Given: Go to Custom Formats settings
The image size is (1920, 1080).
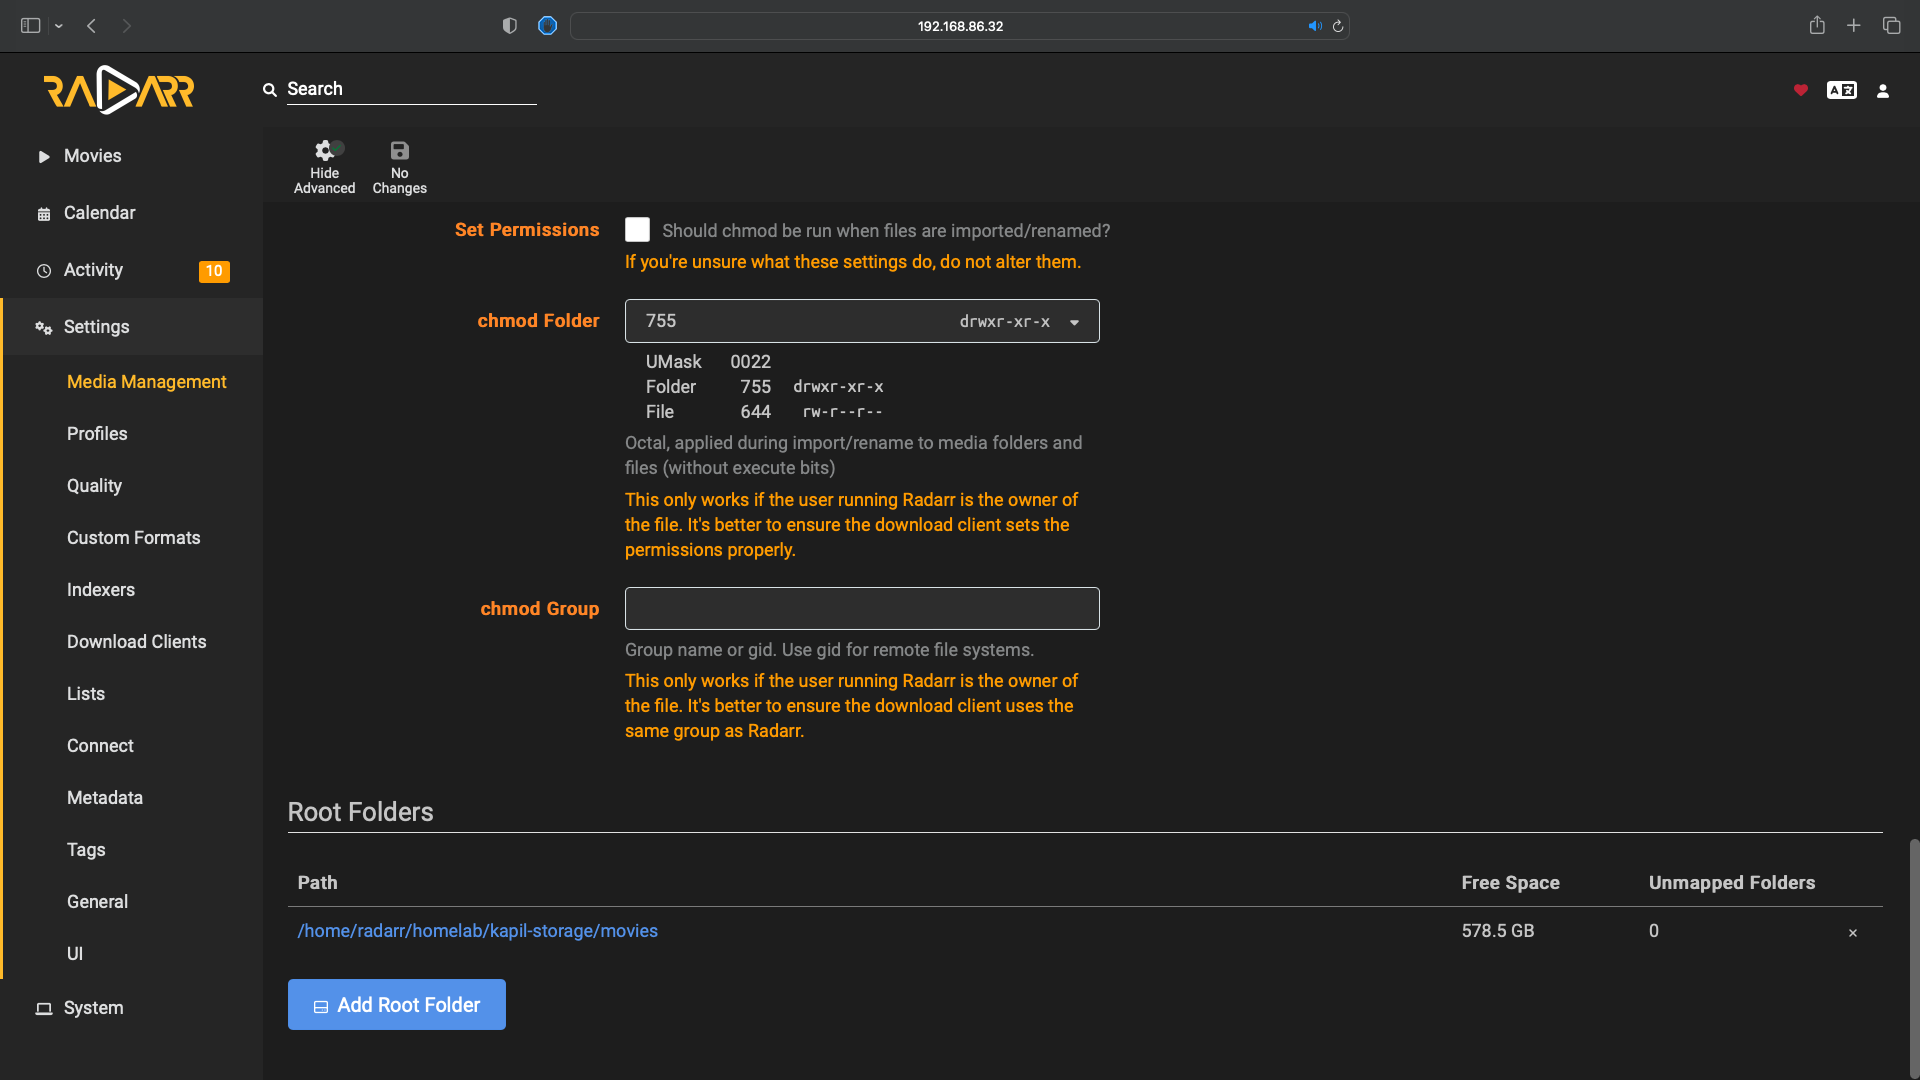Looking at the screenshot, I should point(134,538).
